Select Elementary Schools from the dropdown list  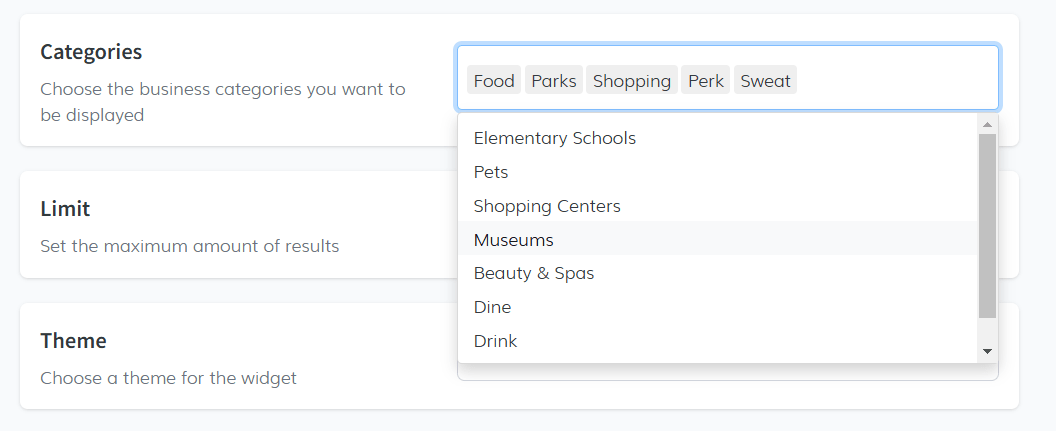tap(555, 138)
